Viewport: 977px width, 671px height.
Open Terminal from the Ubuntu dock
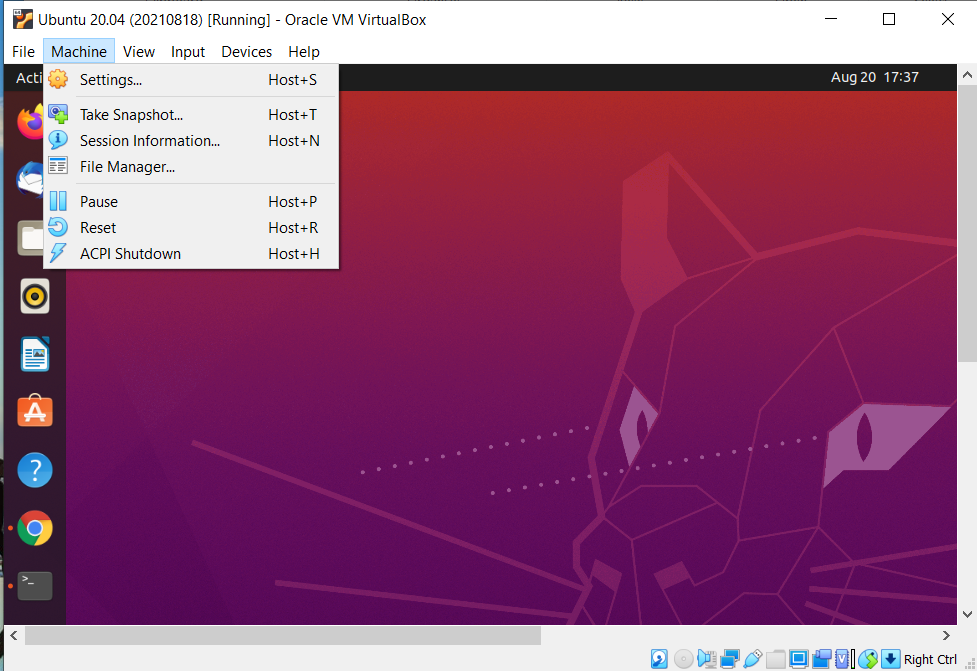pyautogui.click(x=35, y=586)
